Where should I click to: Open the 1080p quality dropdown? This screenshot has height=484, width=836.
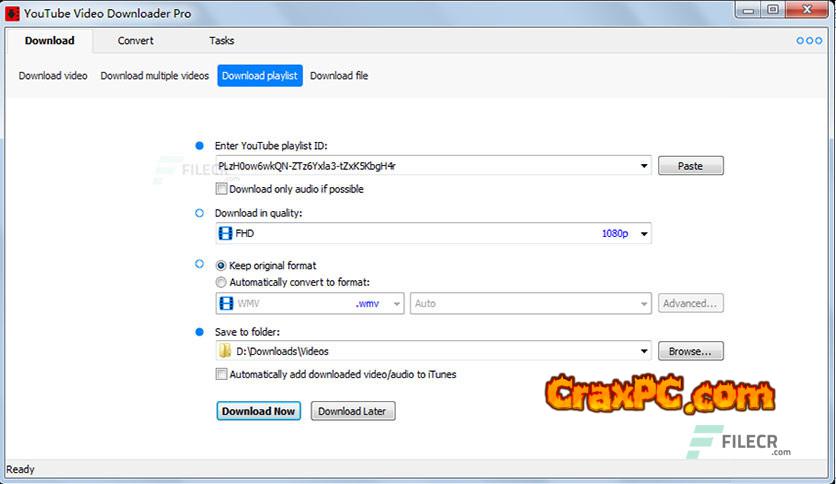pos(644,233)
